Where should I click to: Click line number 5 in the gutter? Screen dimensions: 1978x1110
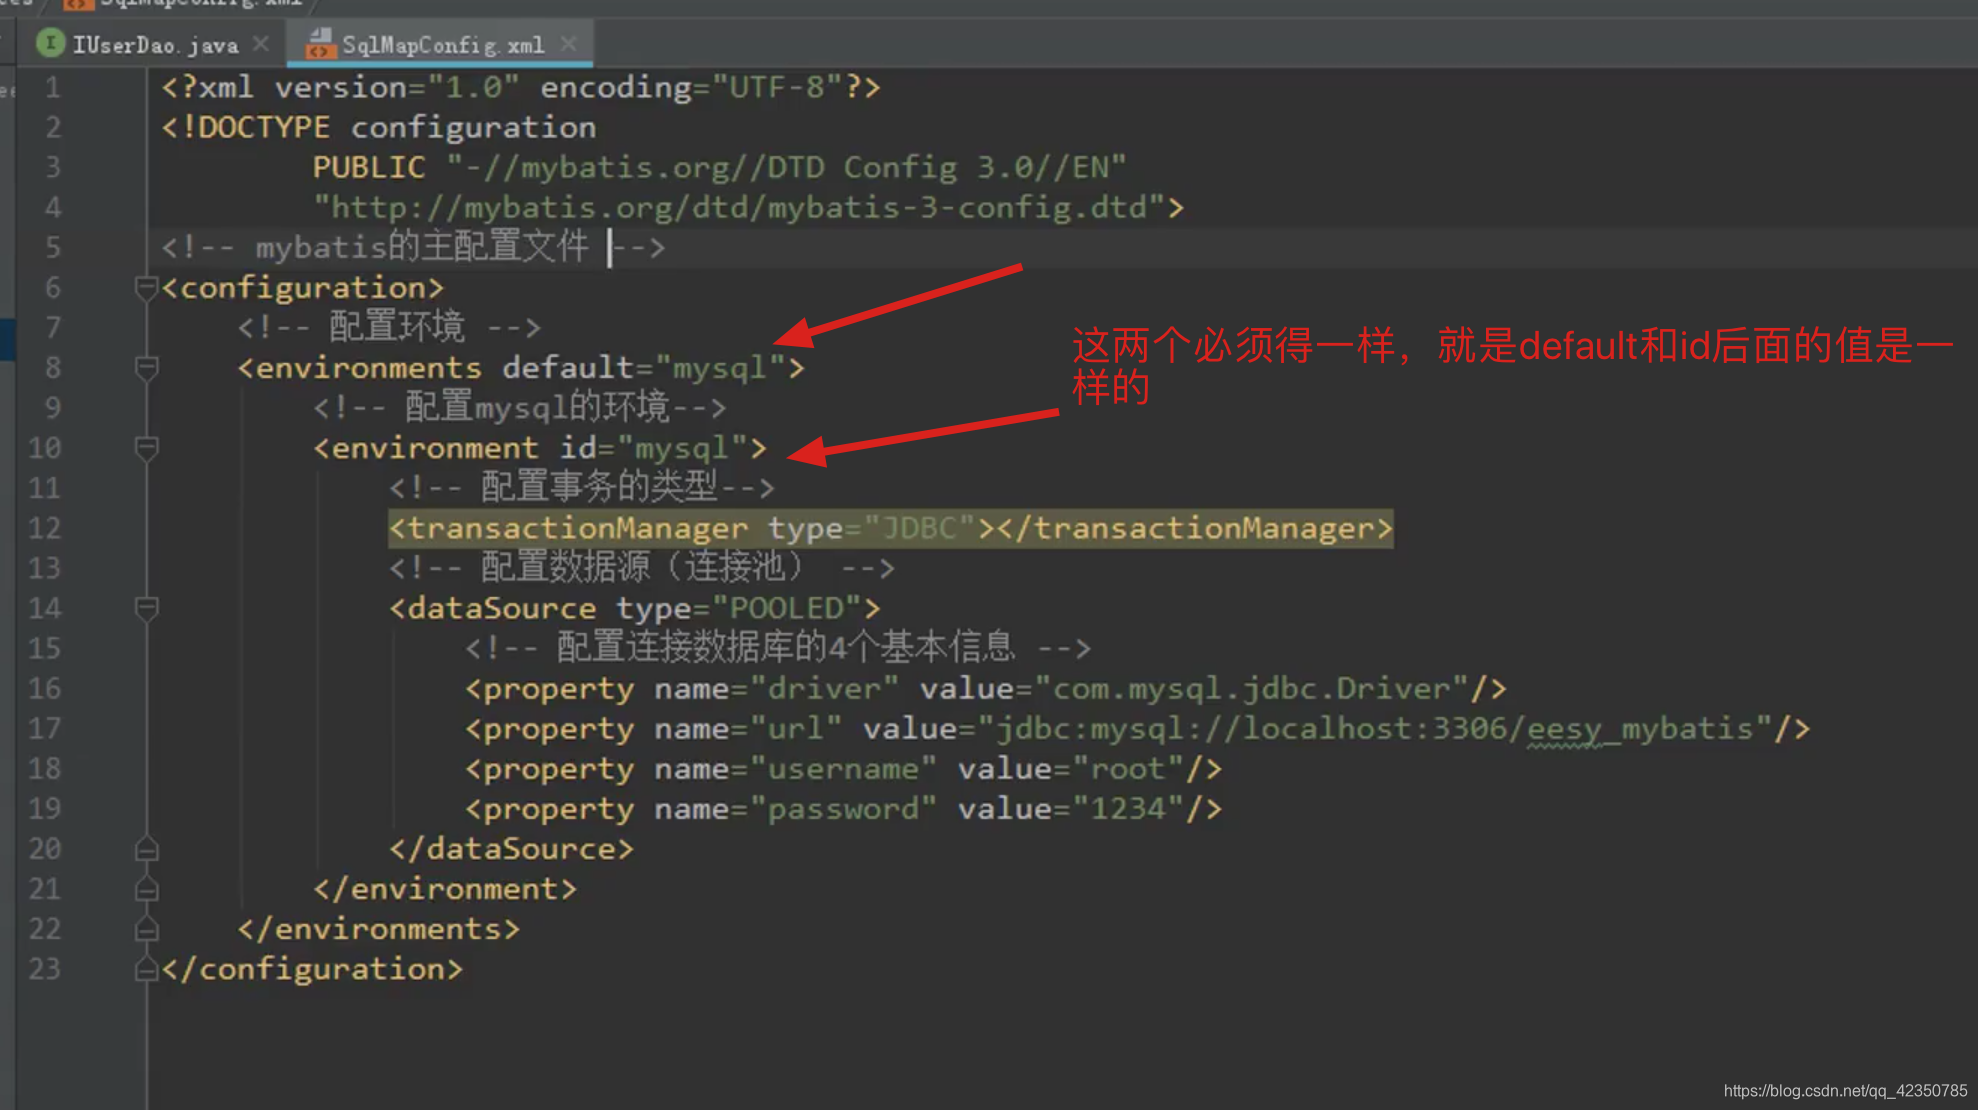click(53, 247)
